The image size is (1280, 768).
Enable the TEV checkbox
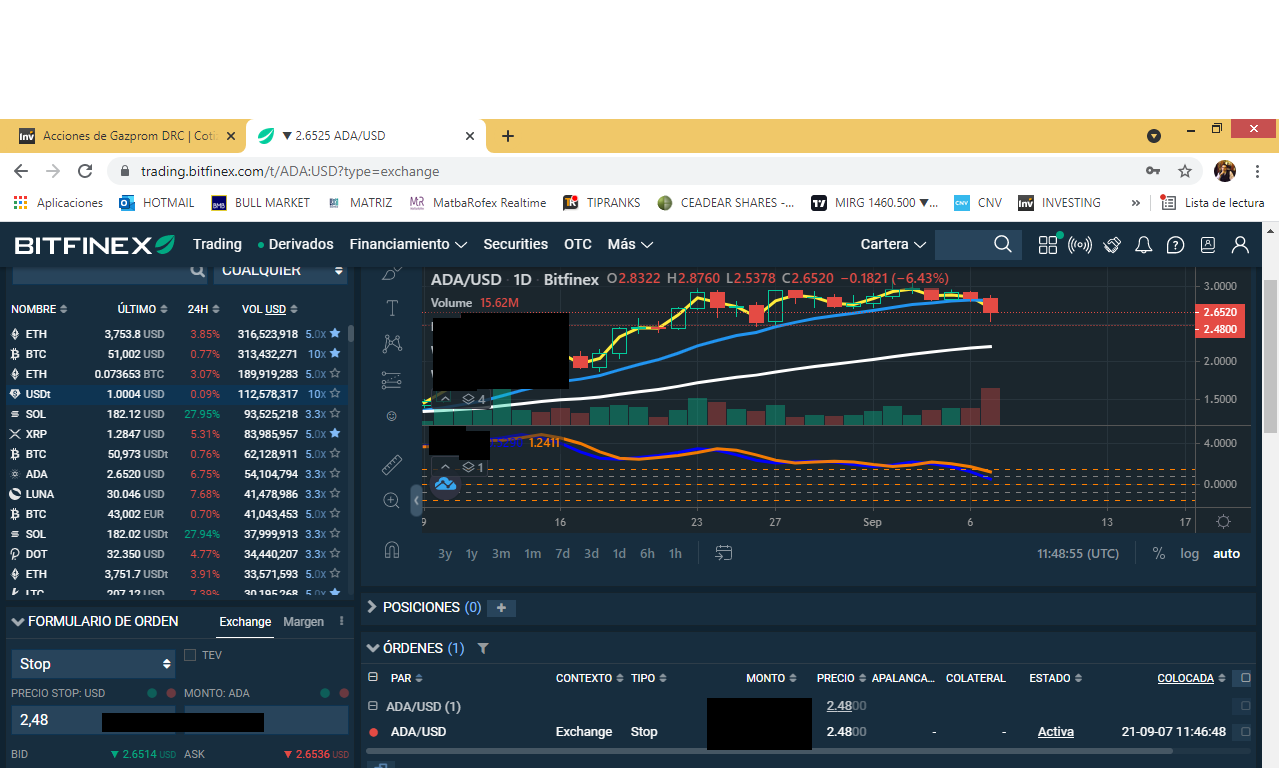pyautogui.click(x=190, y=655)
